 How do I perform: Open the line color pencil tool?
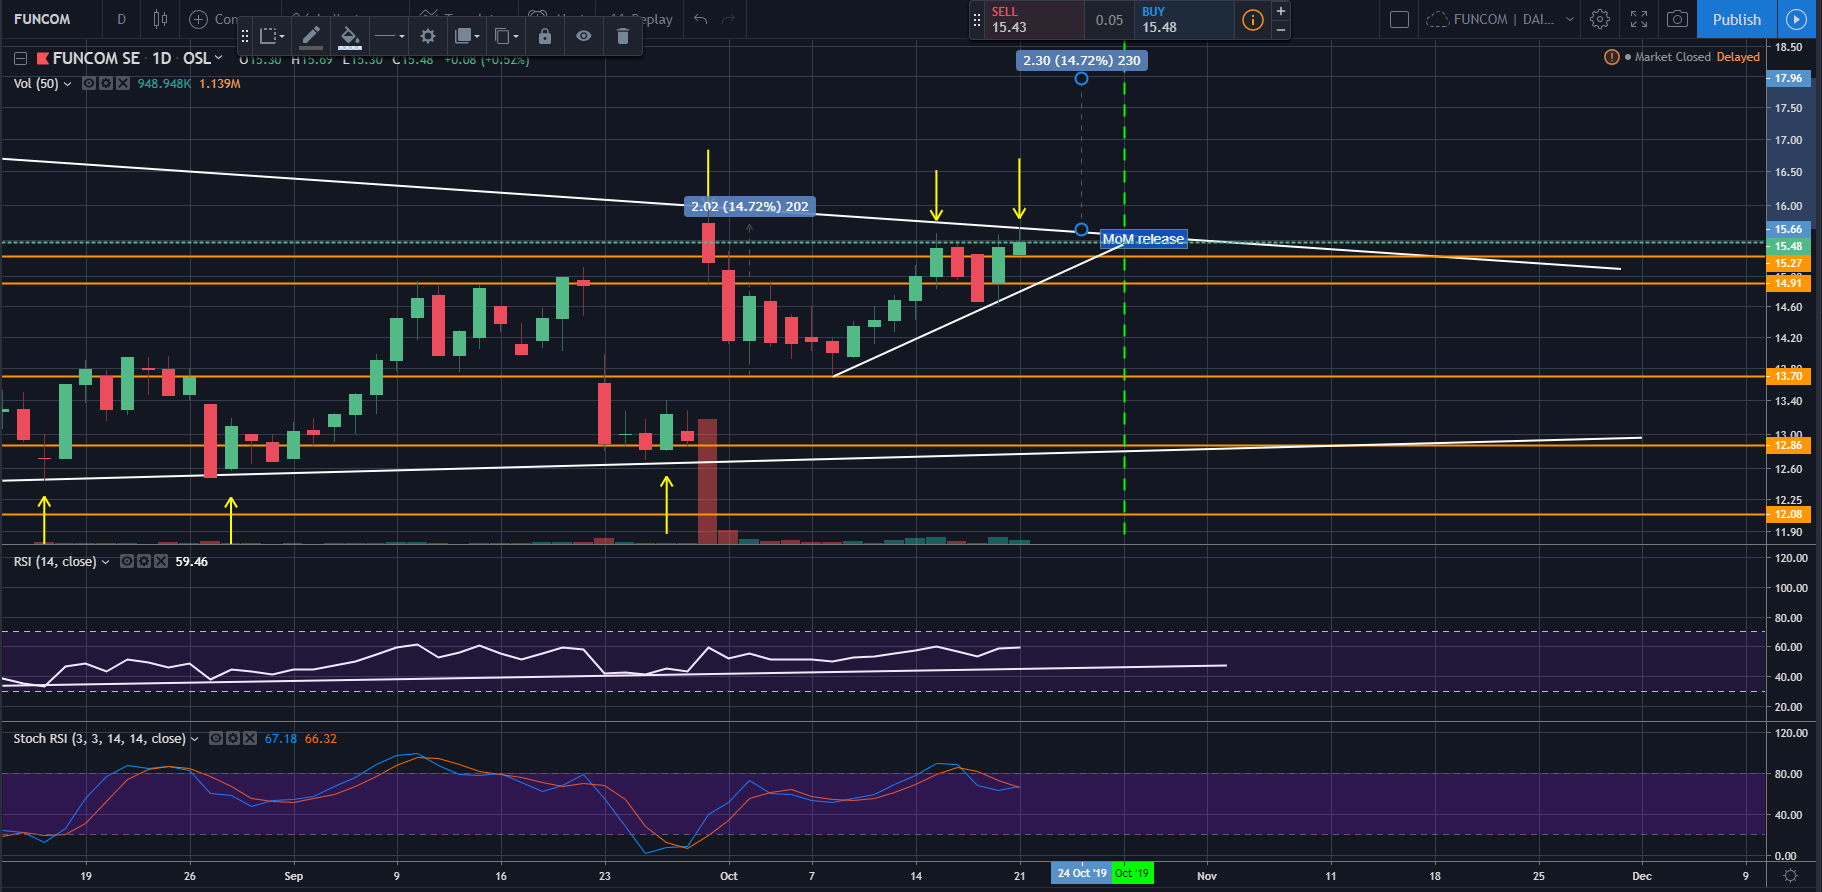click(311, 36)
